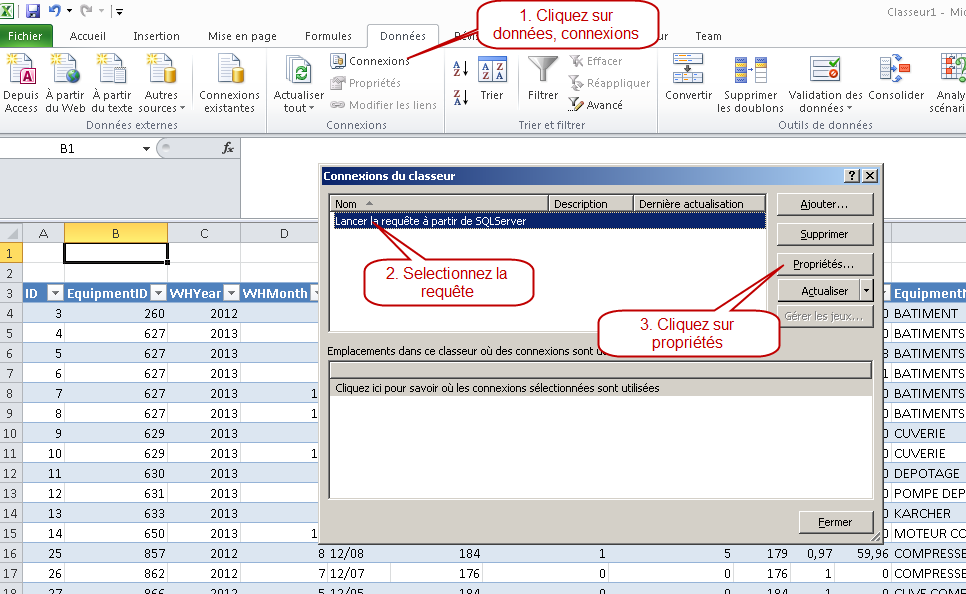The image size is (966, 594).
Task: Expand the Name Box dropdown
Action: (146, 148)
